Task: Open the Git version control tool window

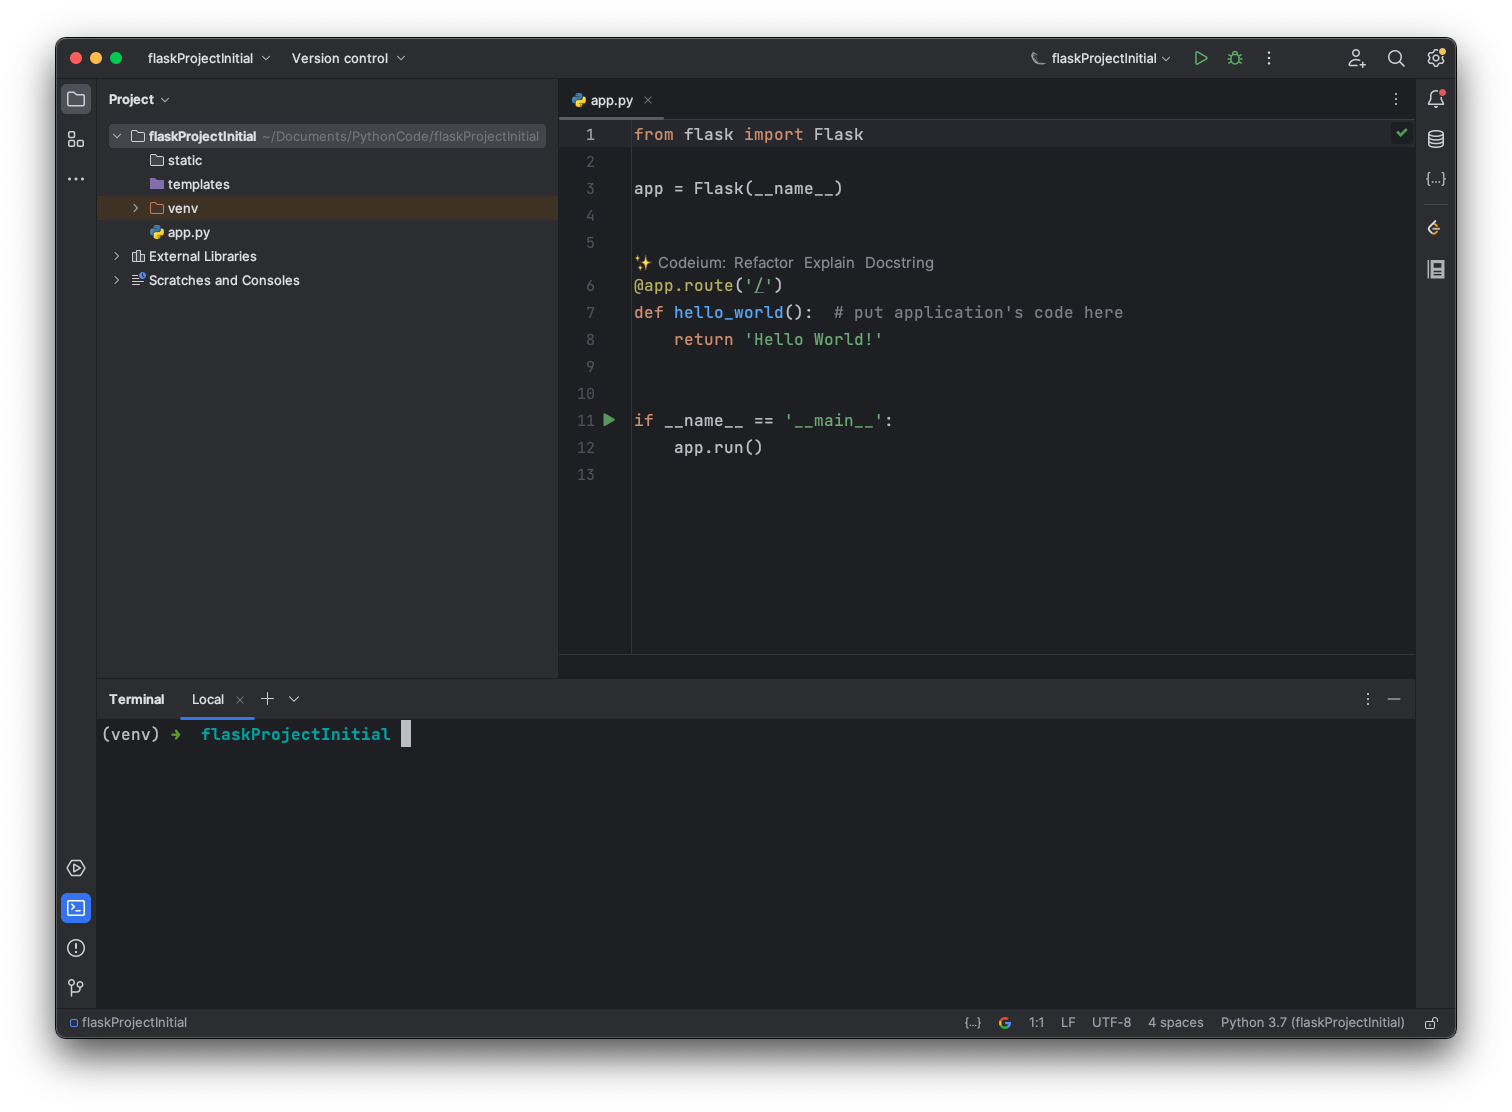Action: [x=76, y=988]
